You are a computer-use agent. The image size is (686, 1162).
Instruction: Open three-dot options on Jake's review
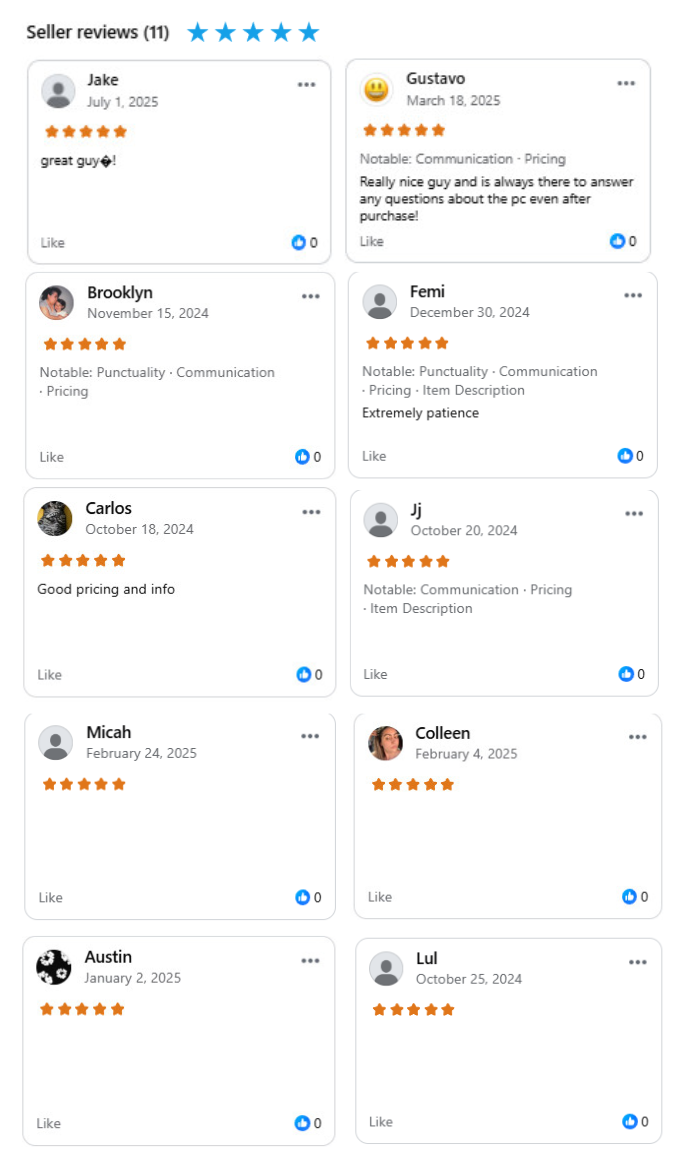click(x=307, y=84)
